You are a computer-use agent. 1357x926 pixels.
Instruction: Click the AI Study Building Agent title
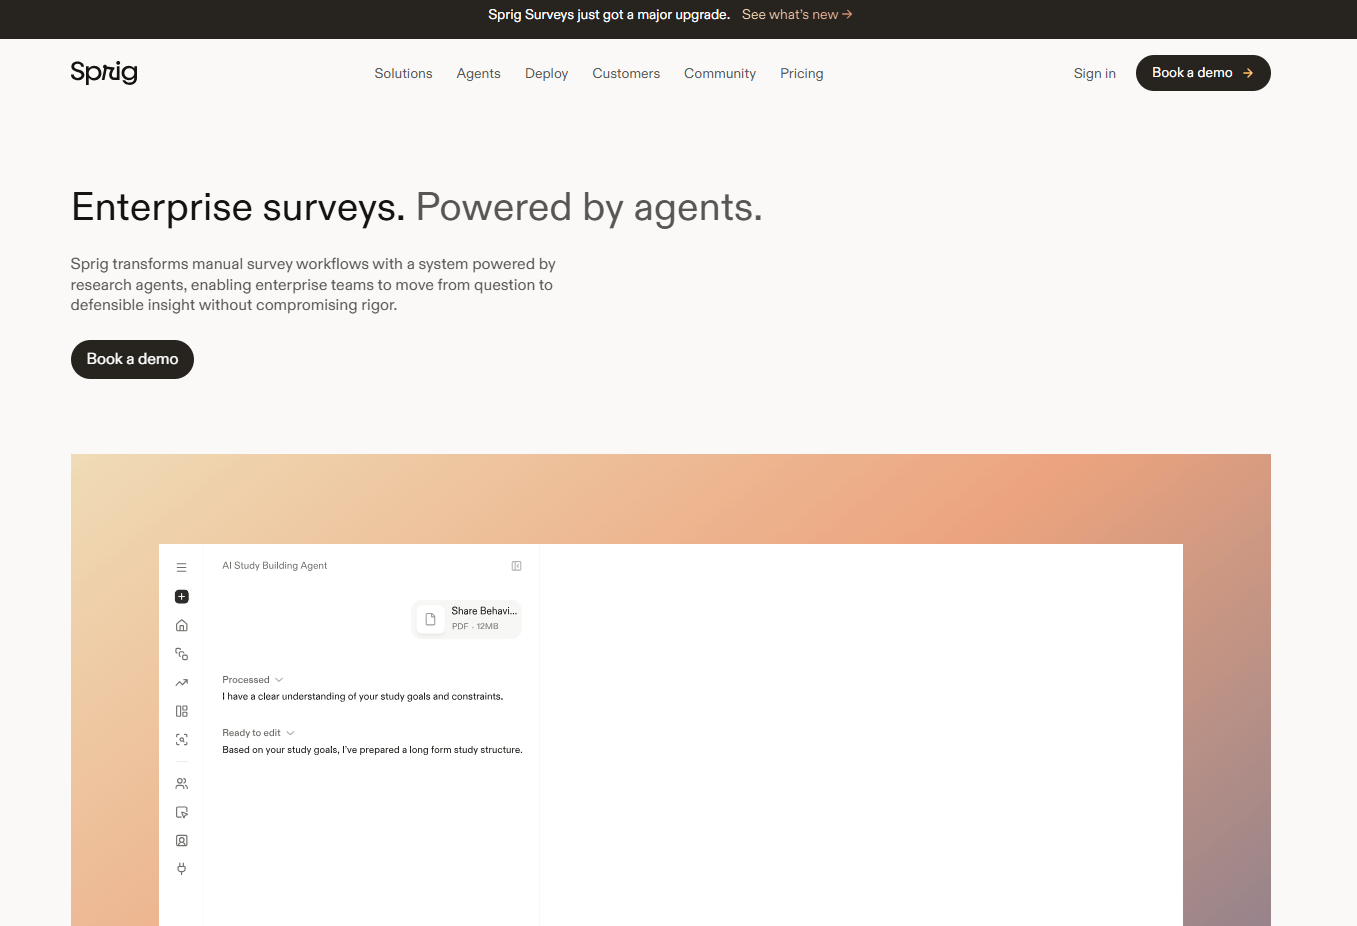[274, 566]
